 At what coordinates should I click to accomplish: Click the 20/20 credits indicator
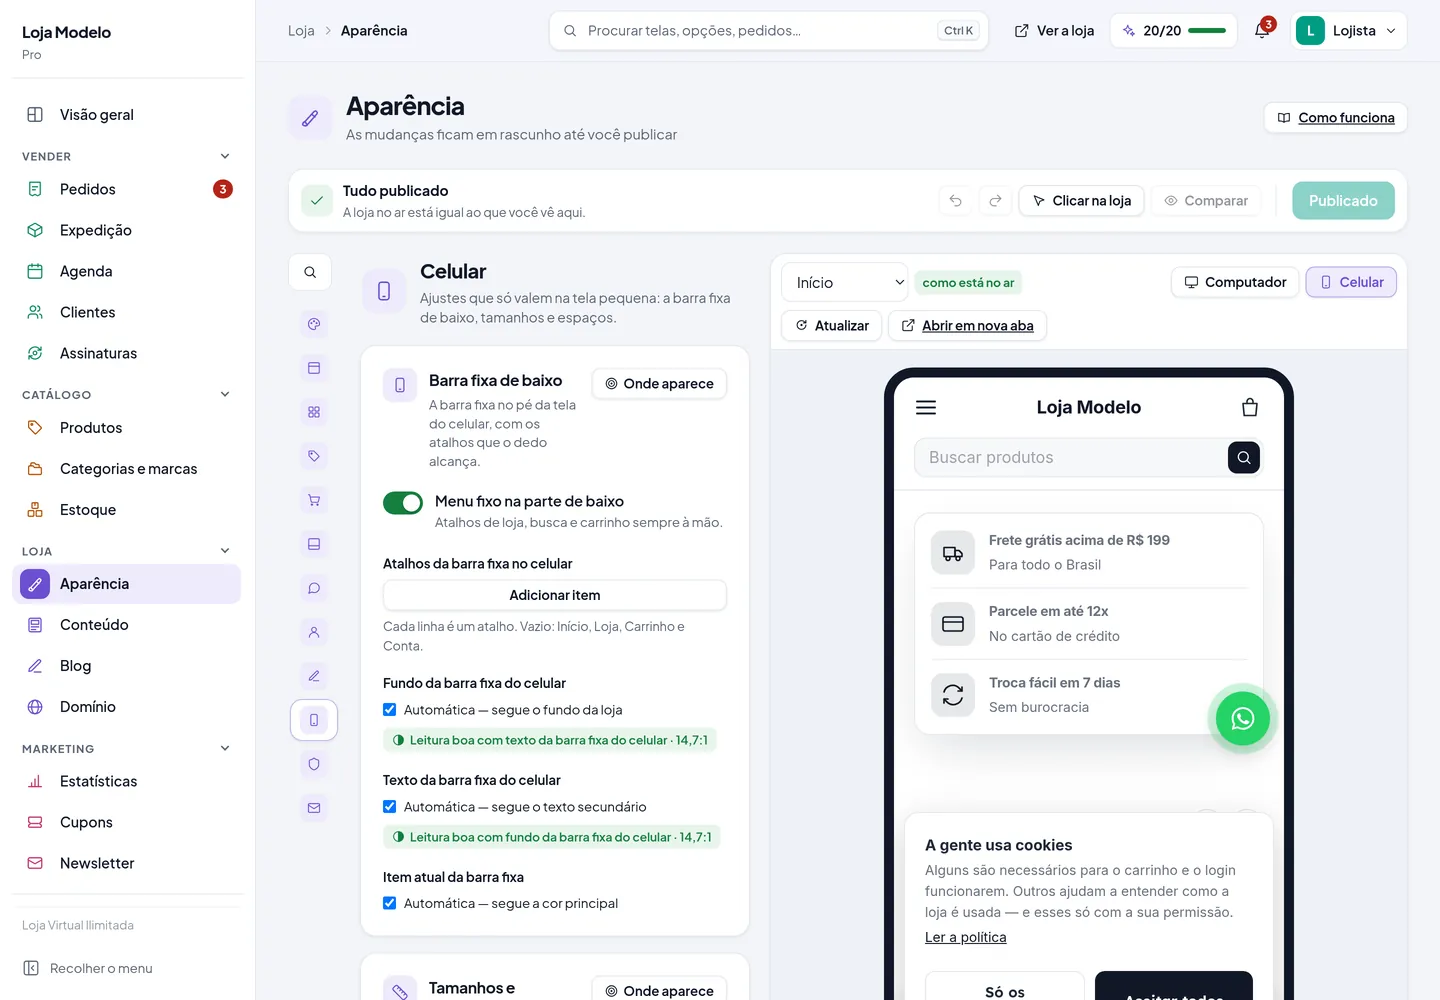tap(1174, 31)
